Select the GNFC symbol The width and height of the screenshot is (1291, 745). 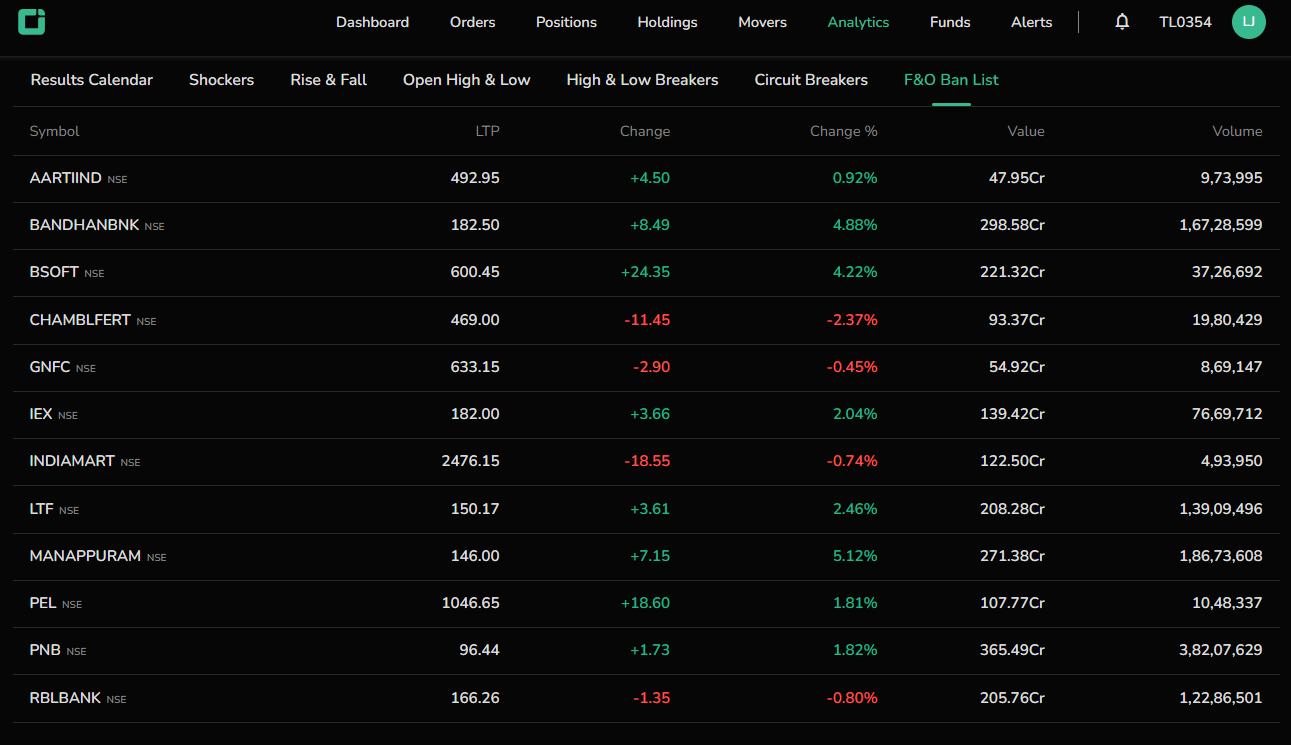pos(50,367)
